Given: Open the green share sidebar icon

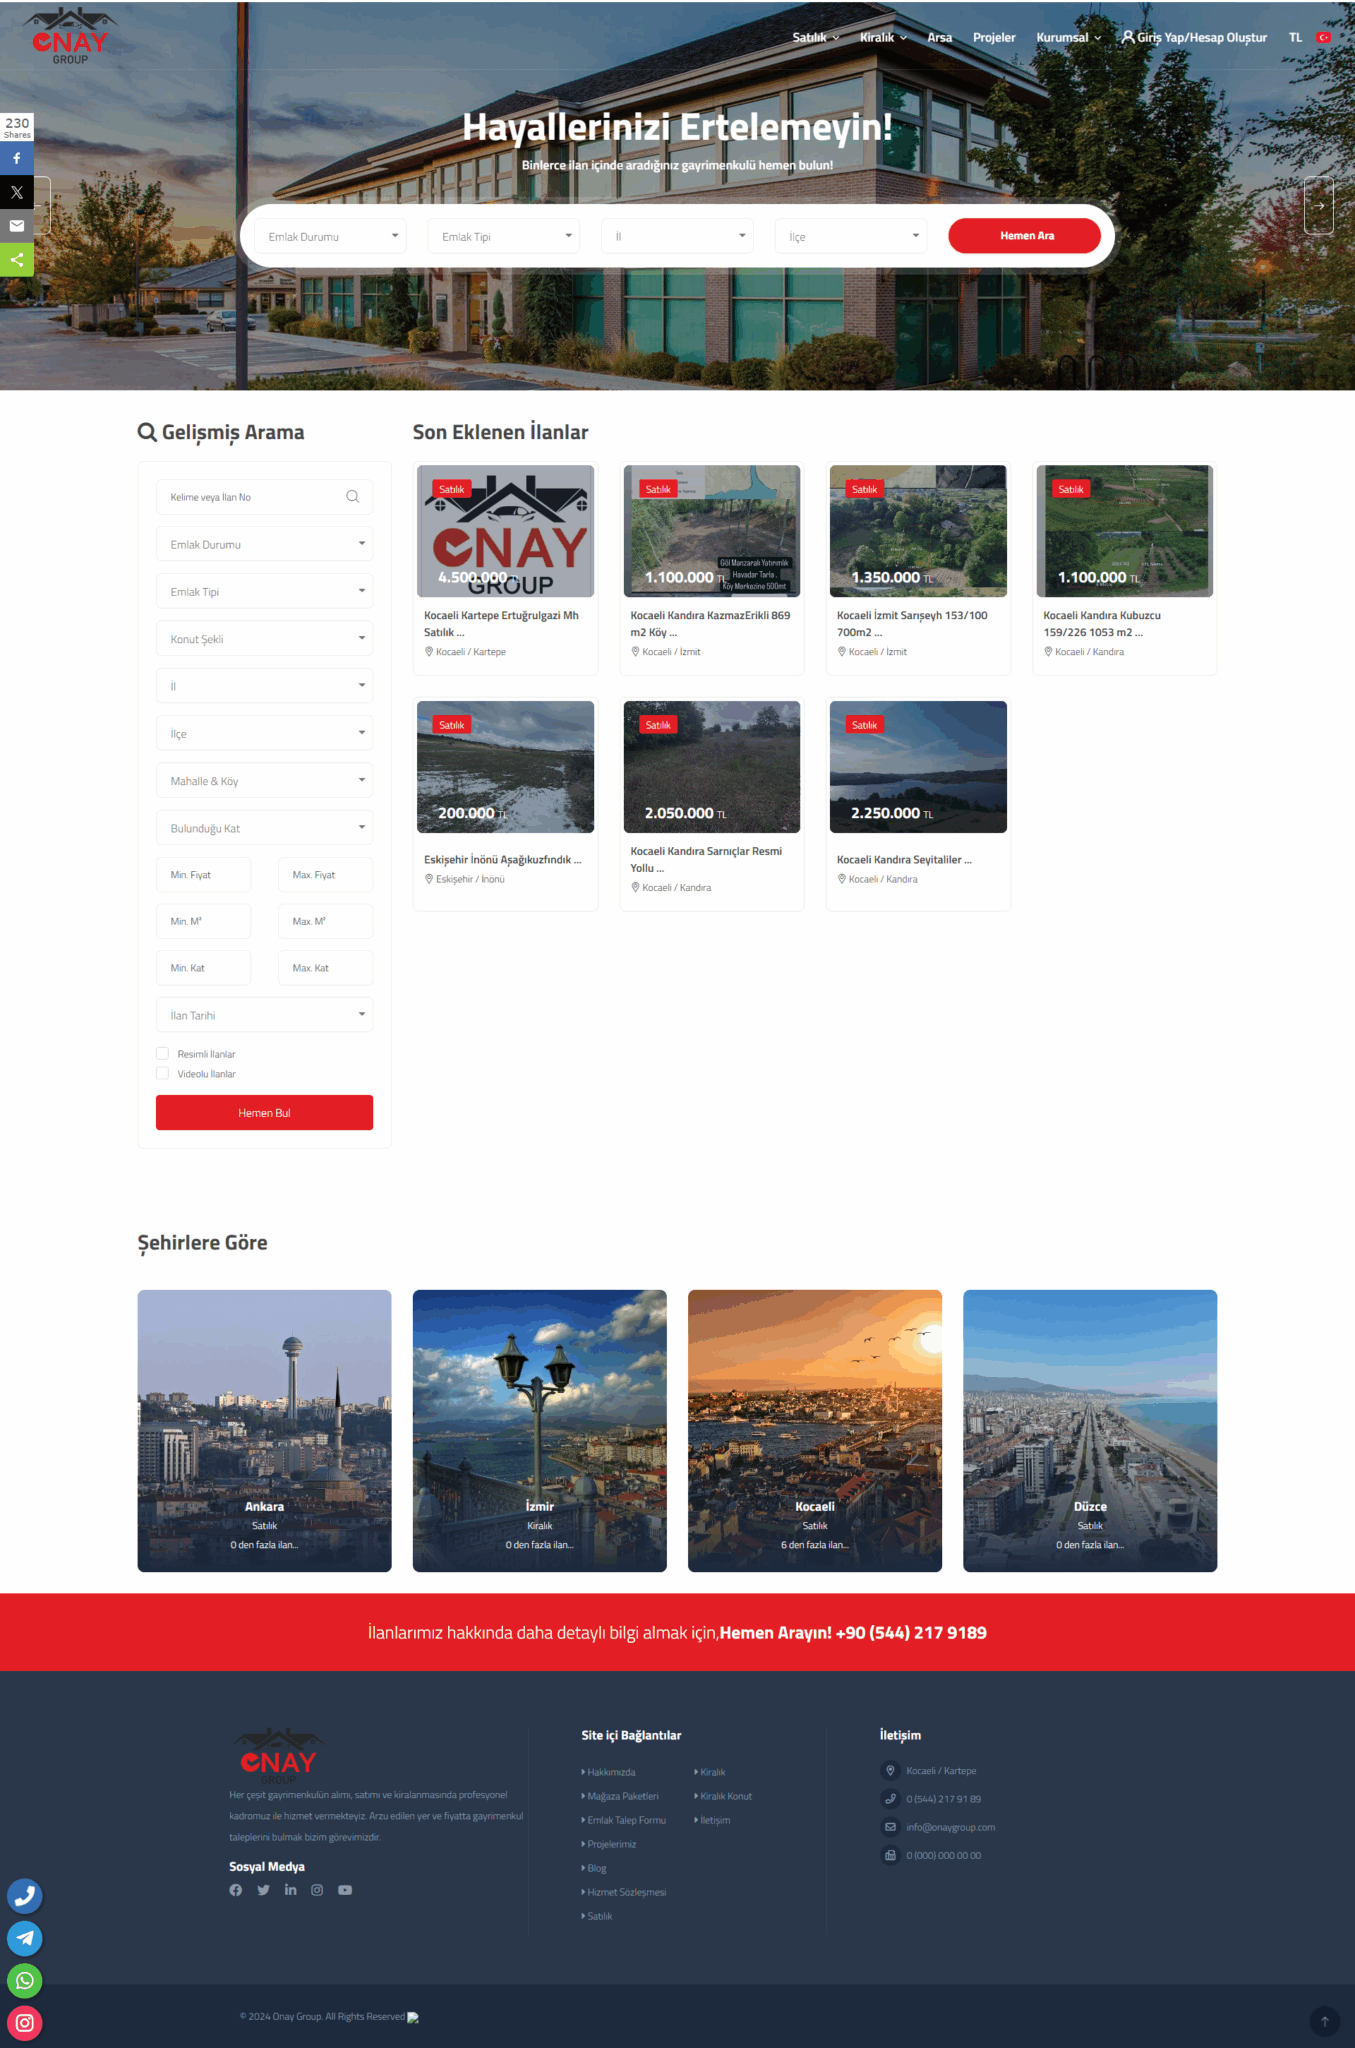Looking at the screenshot, I should click(17, 260).
